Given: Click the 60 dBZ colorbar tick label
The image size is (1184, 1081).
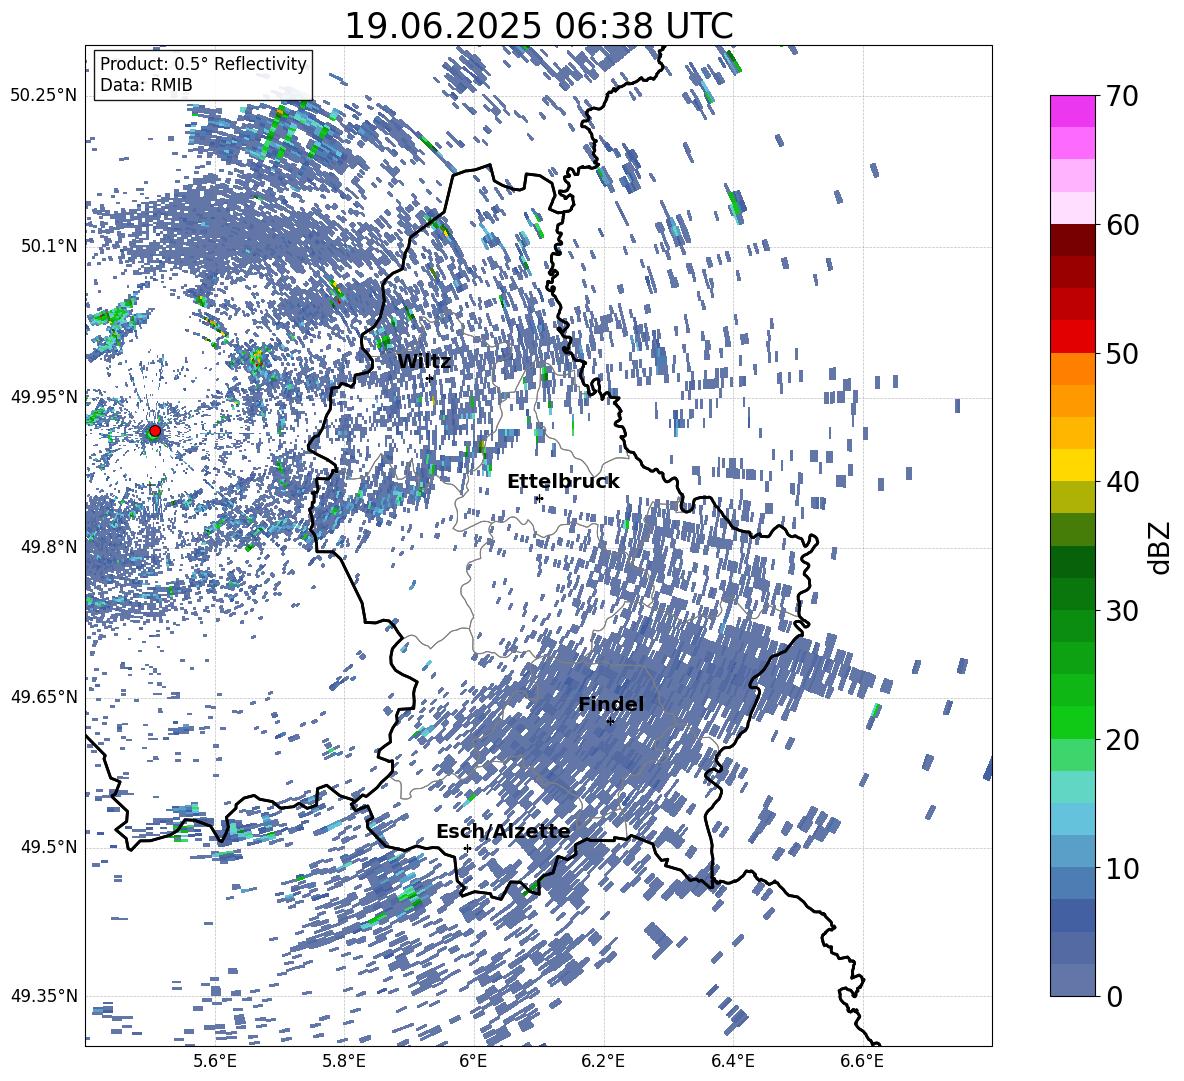Looking at the screenshot, I should 1122,225.
